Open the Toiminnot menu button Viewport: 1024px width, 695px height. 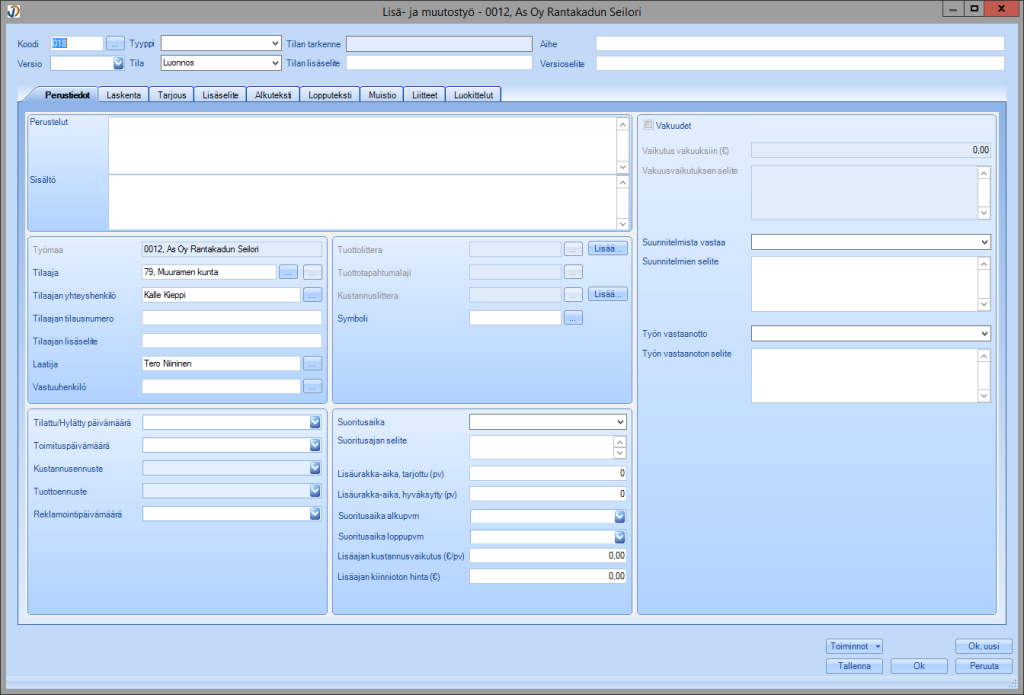coord(854,646)
